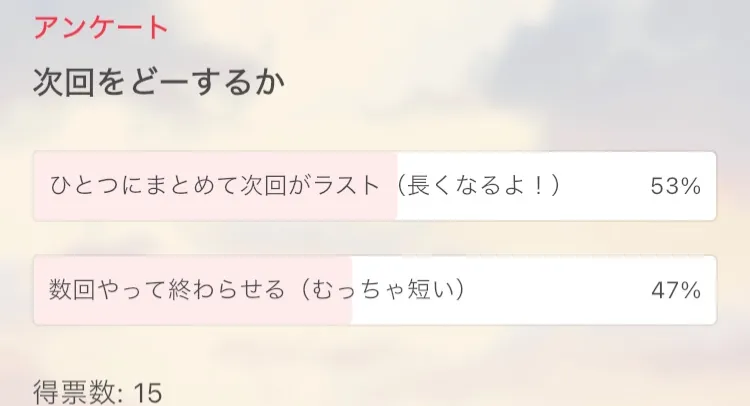Click the 47% result percentage
The image size is (750, 406).
click(x=675, y=290)
